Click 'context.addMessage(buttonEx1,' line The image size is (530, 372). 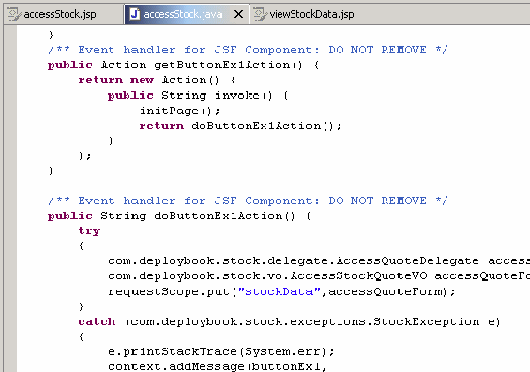tap(217, 366)
